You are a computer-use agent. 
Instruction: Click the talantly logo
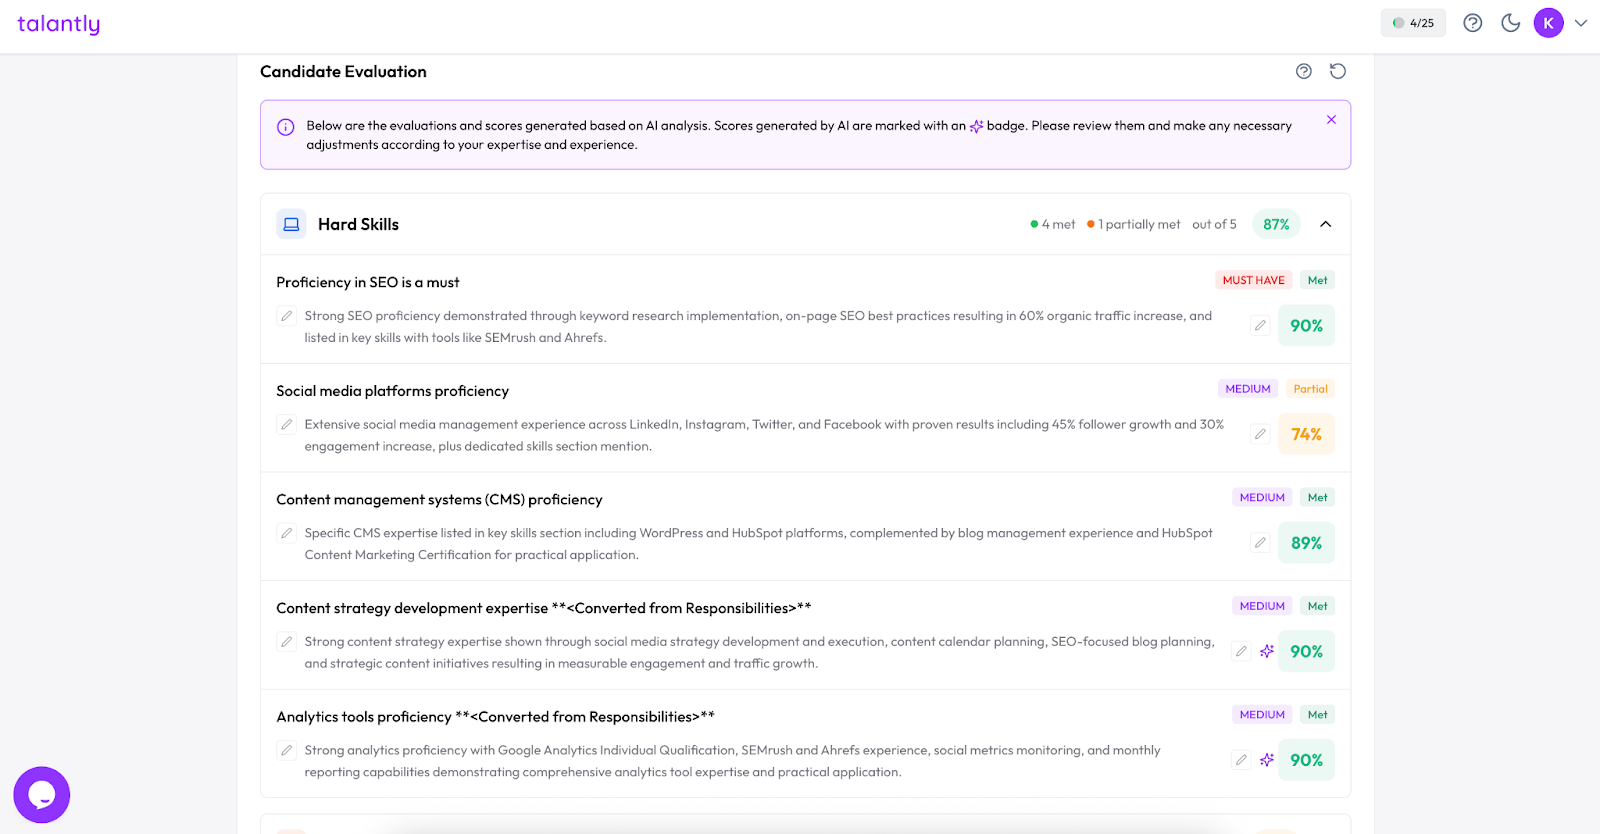coord(59,24)
